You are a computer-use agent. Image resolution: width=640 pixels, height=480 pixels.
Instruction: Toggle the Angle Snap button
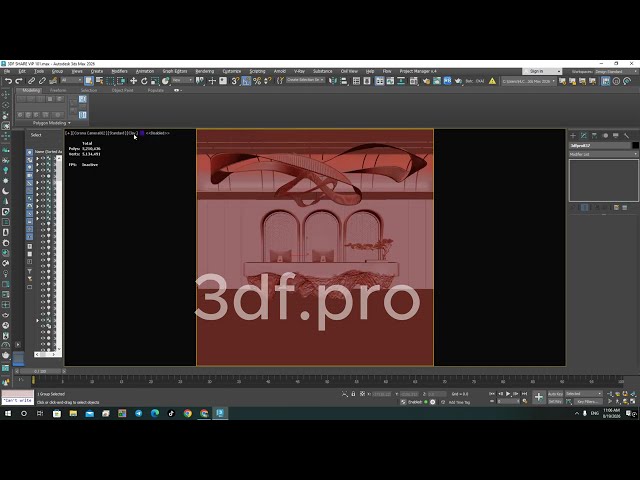point(246,81)
